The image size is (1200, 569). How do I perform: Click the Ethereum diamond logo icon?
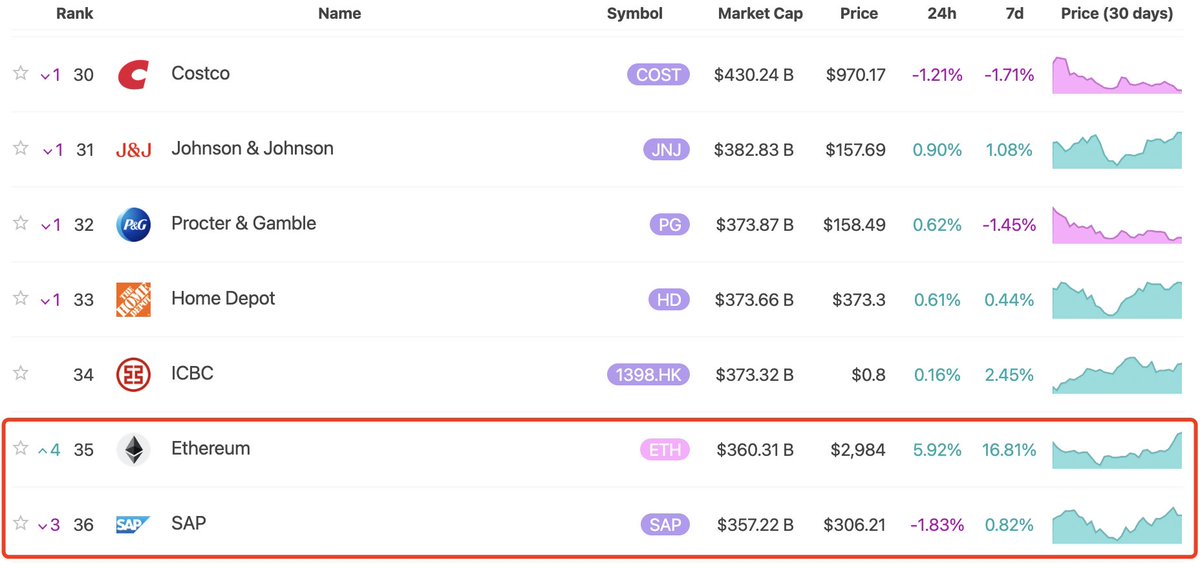(133, 450)
